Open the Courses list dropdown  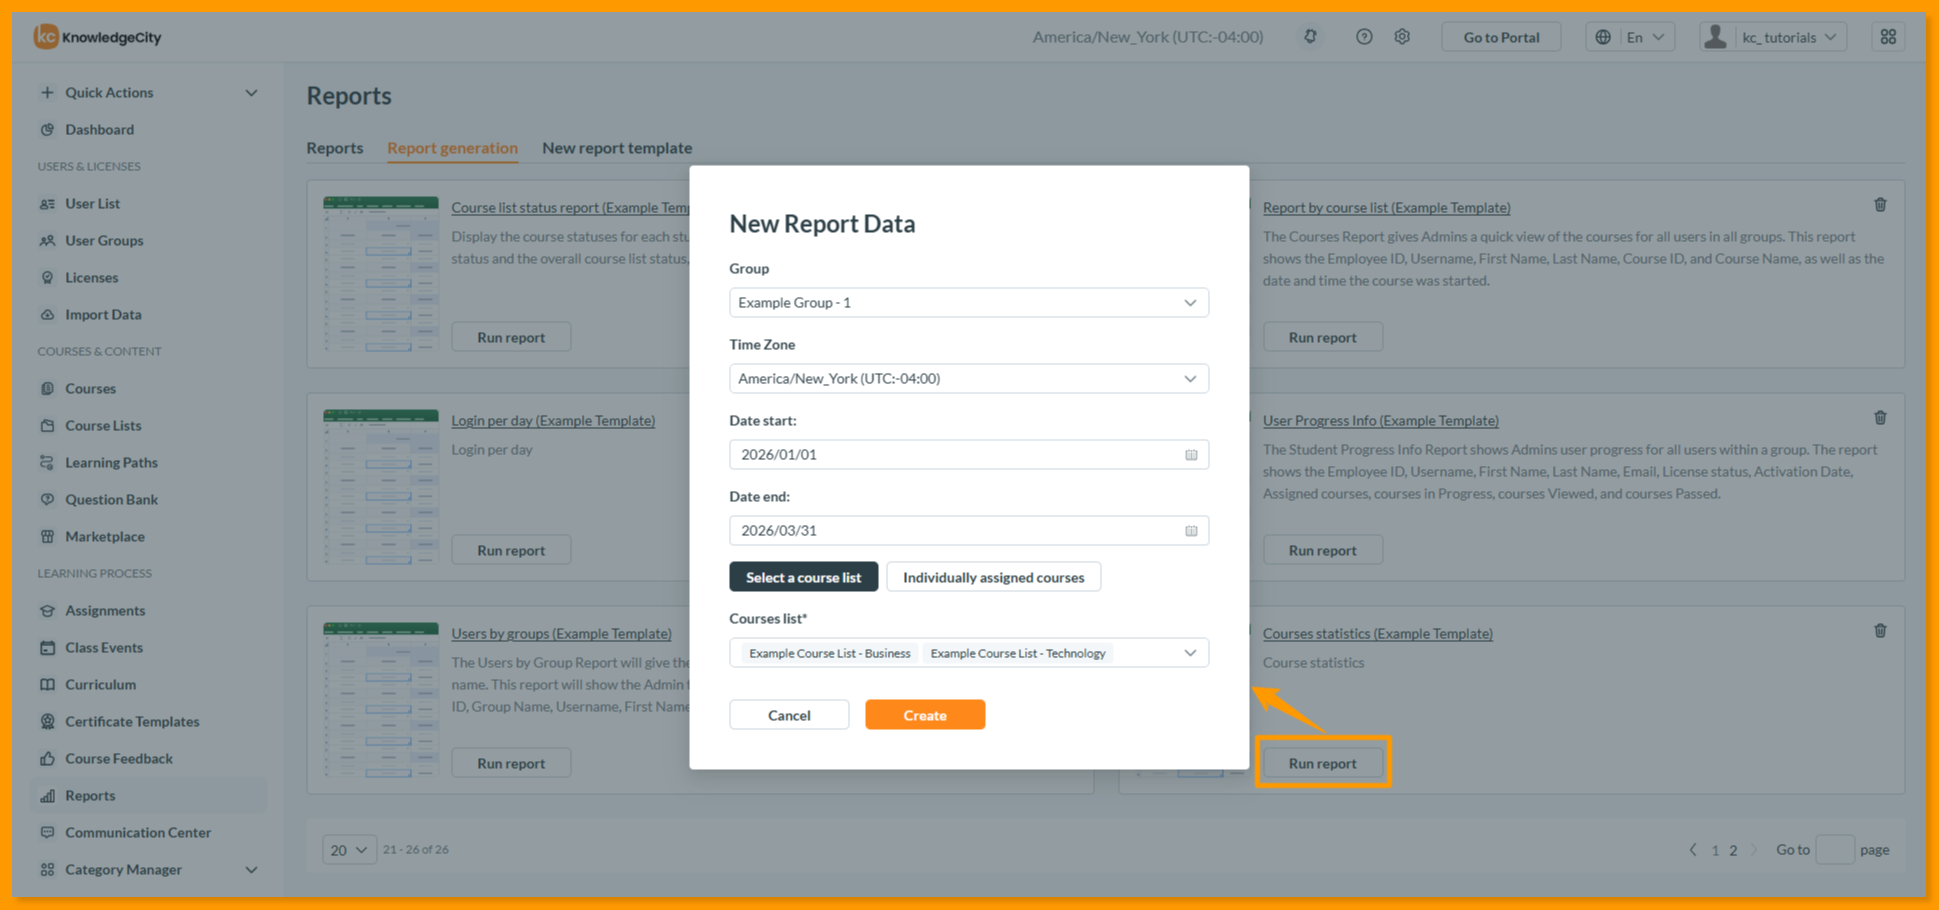[968, 653]
